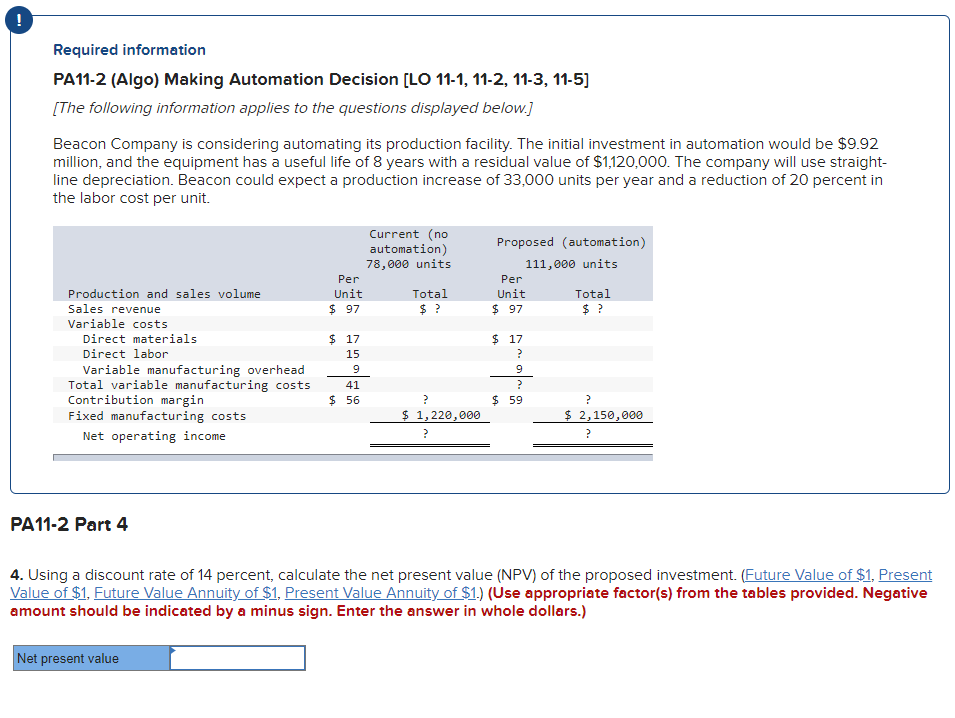Click the $ 1,220,000 fixed cost value

pyautogui.click(x=441, y=415)
